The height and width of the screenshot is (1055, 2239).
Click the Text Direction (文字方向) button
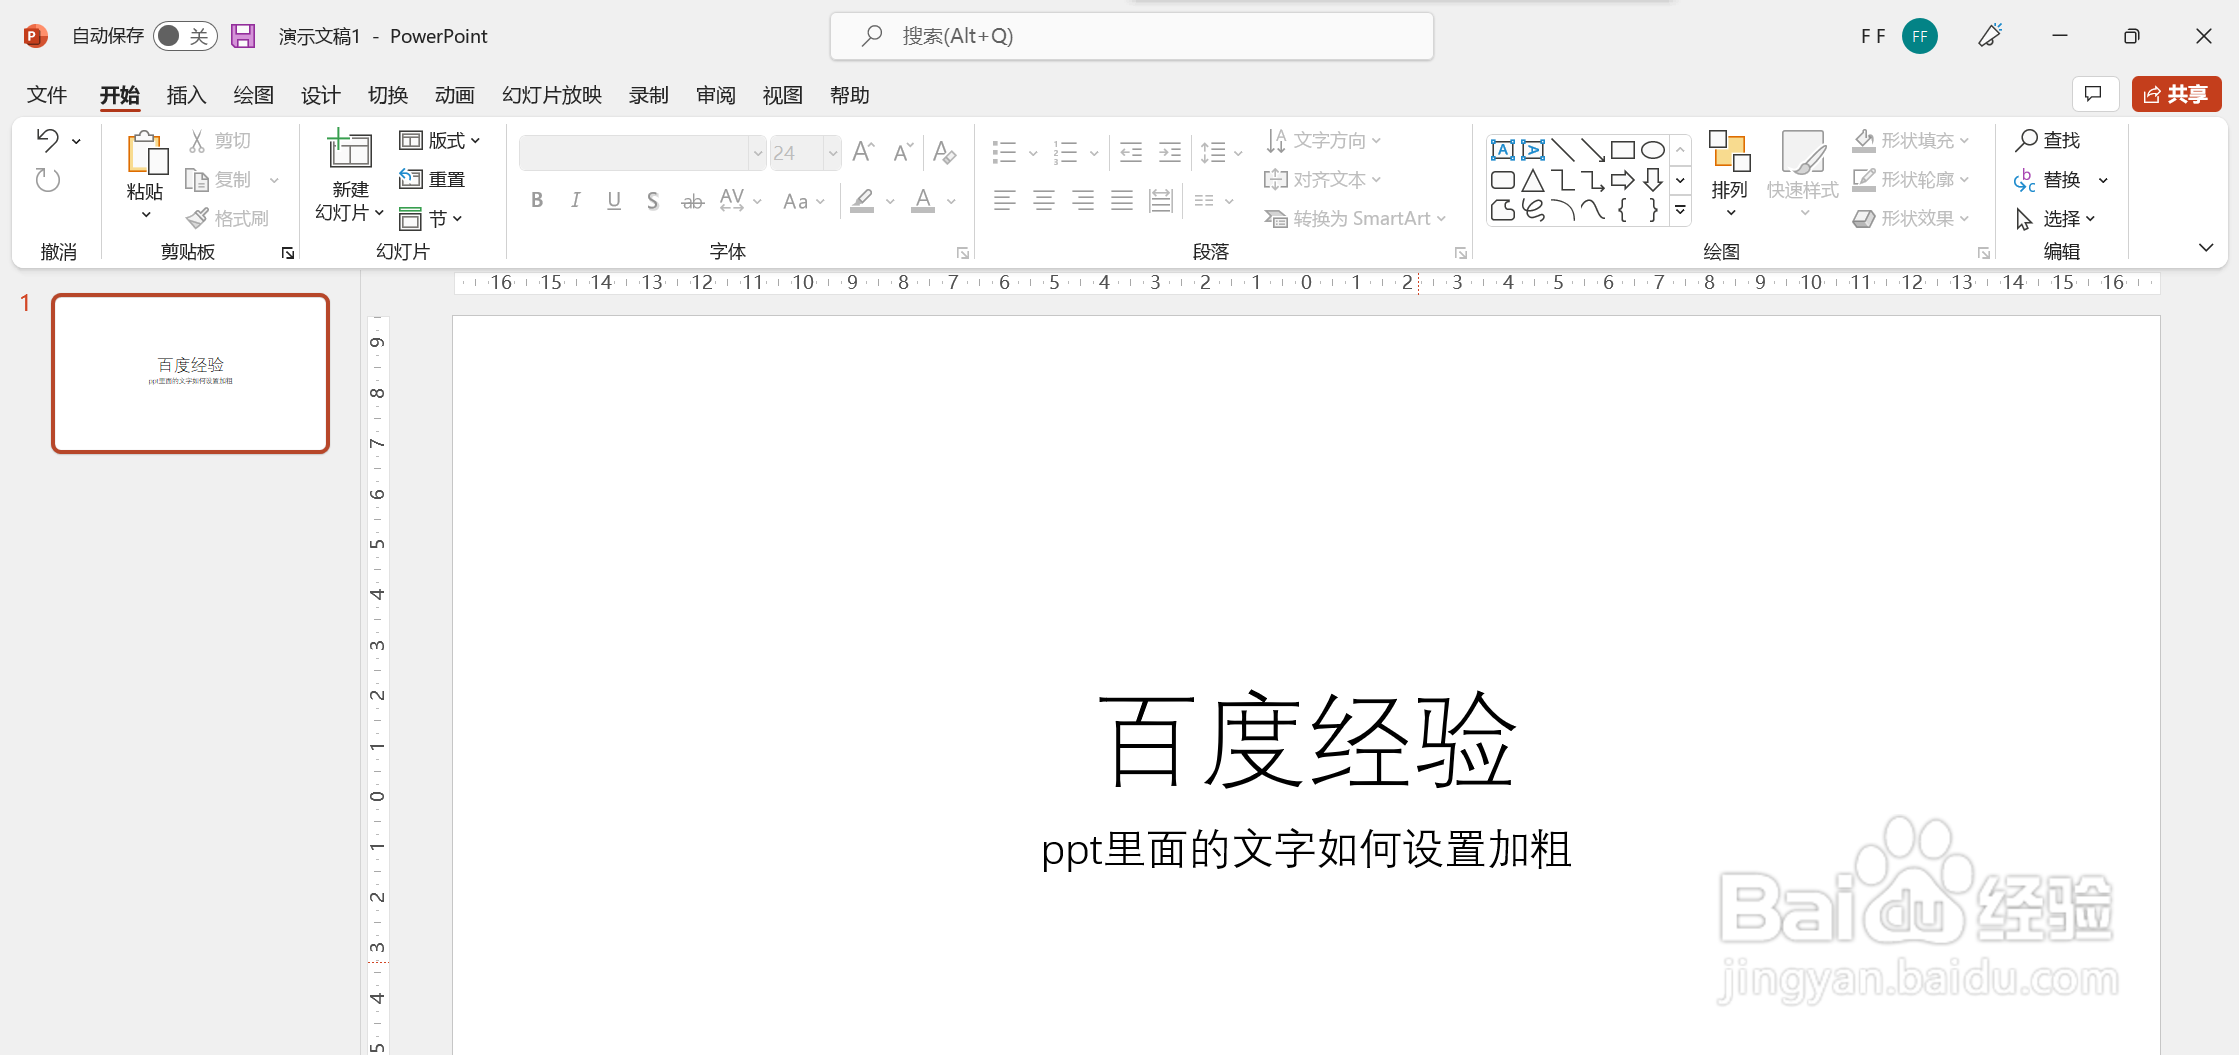(1323, 140)
